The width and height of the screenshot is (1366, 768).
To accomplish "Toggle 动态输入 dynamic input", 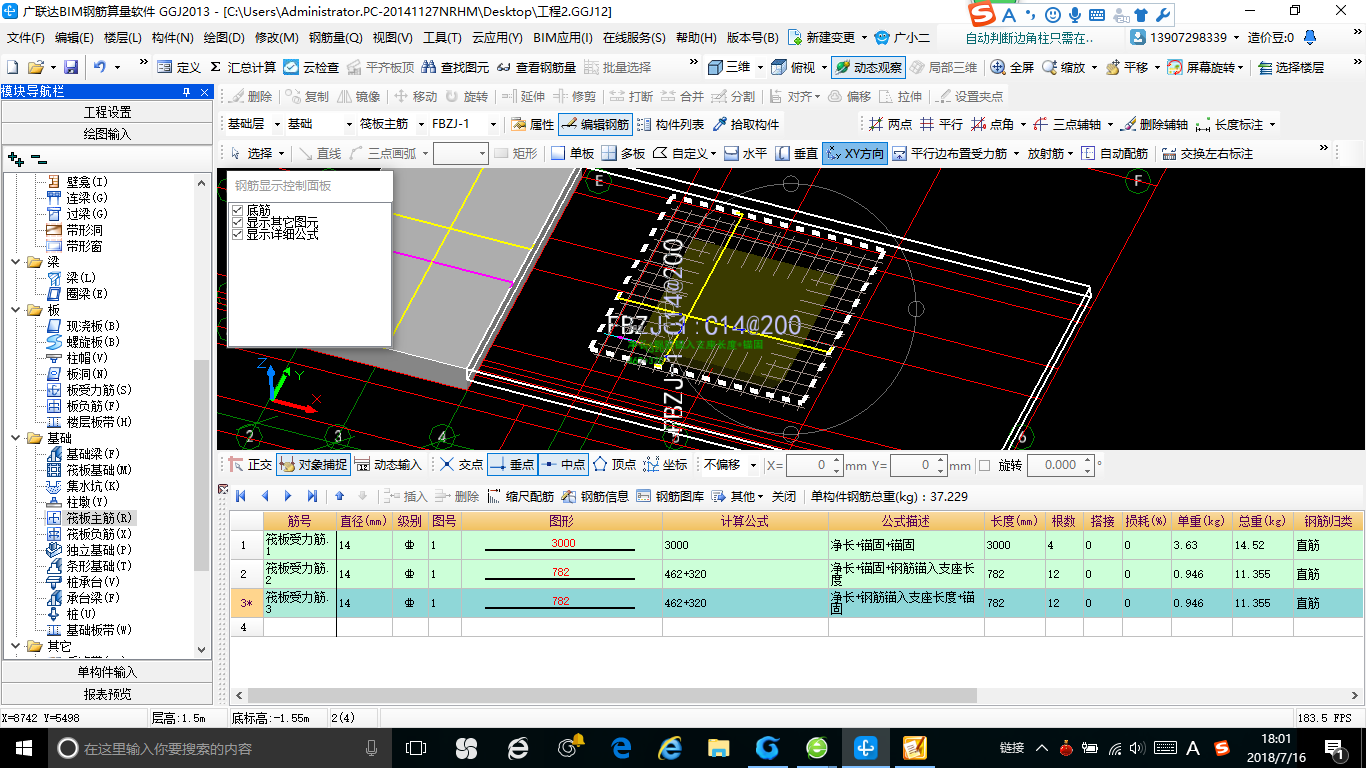I will [x=388, y=465].
